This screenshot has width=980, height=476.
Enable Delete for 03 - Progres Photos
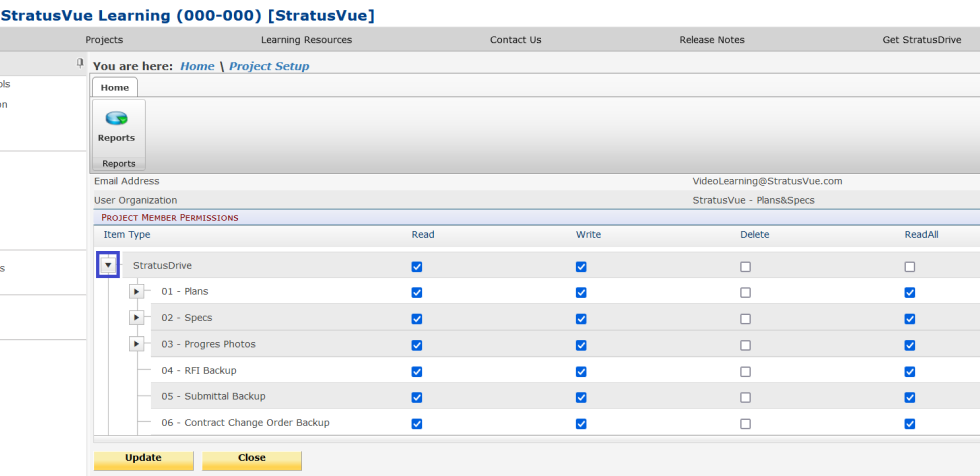click(746, 345)
